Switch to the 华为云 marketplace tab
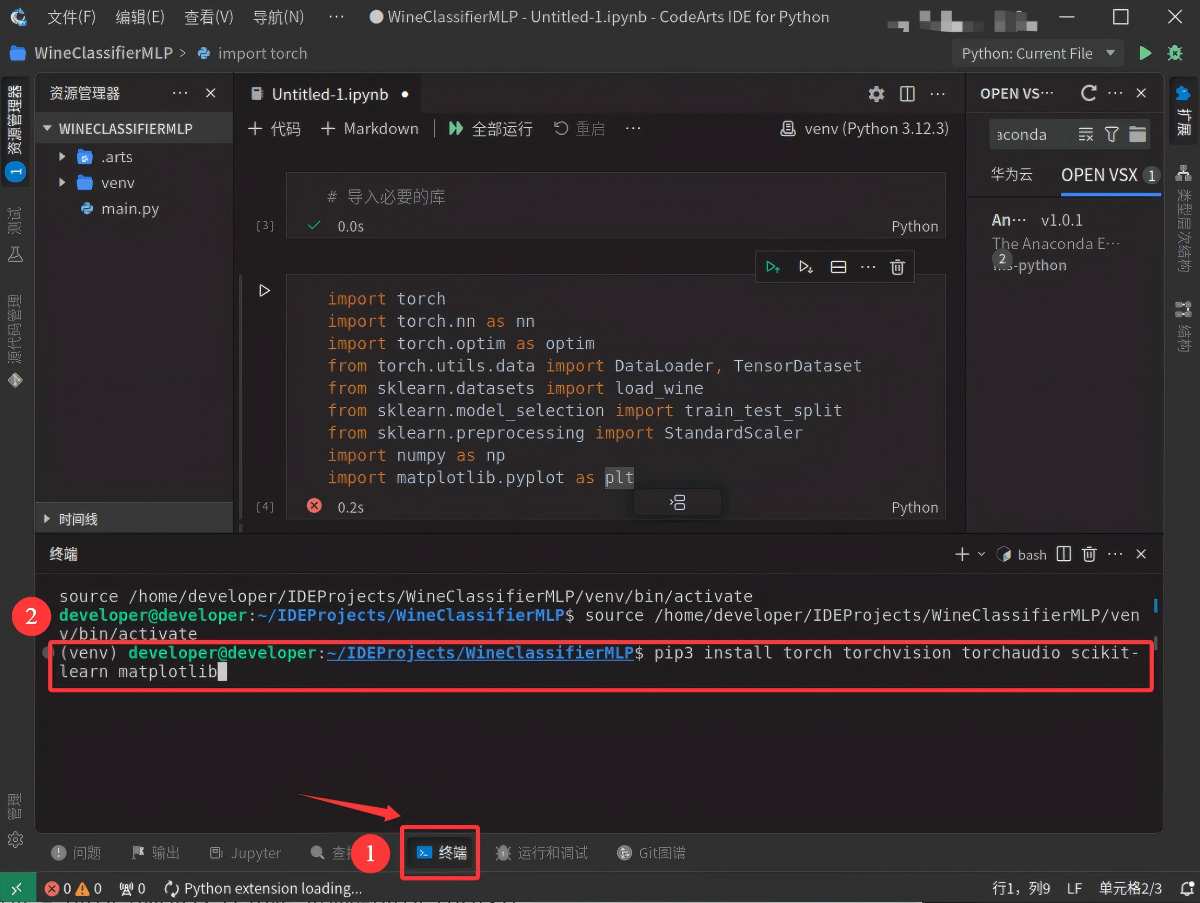This screenshot has width=1200, height=903. (1011, 174)
